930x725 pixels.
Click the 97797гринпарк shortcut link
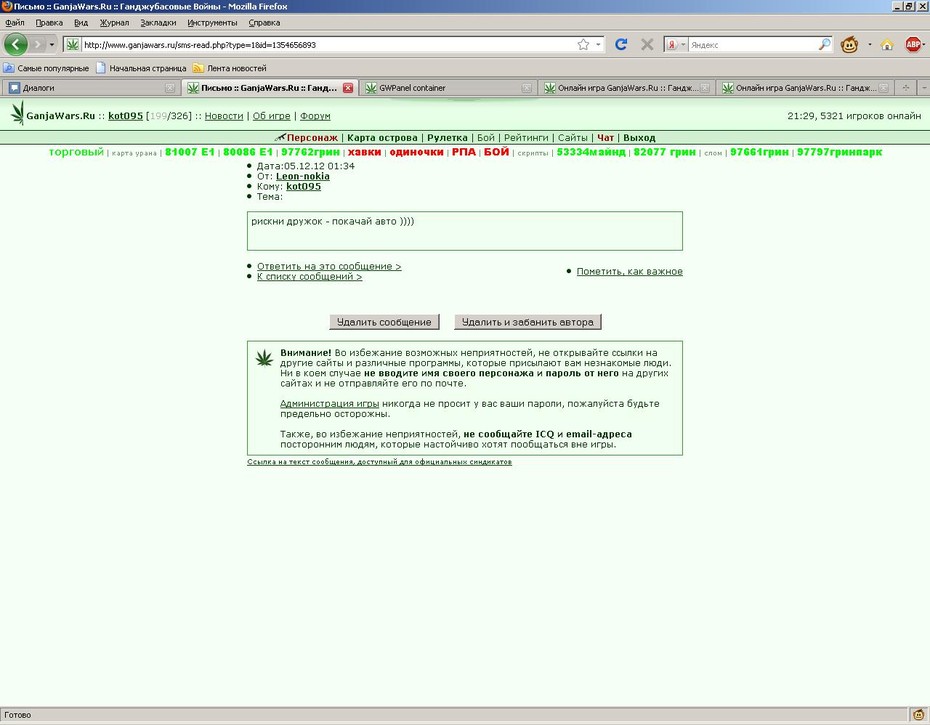point(839,152)
